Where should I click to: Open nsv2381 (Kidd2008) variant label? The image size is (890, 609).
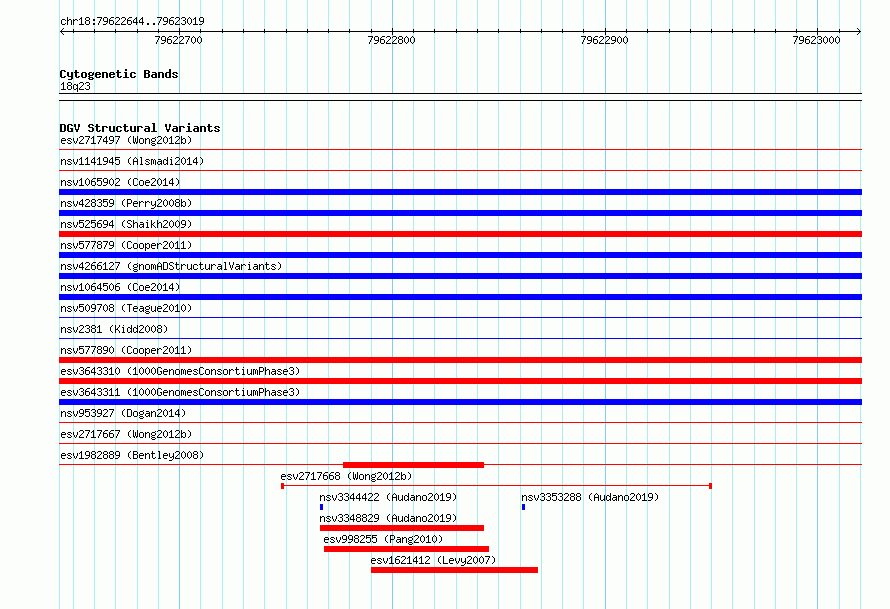point(114,329)
